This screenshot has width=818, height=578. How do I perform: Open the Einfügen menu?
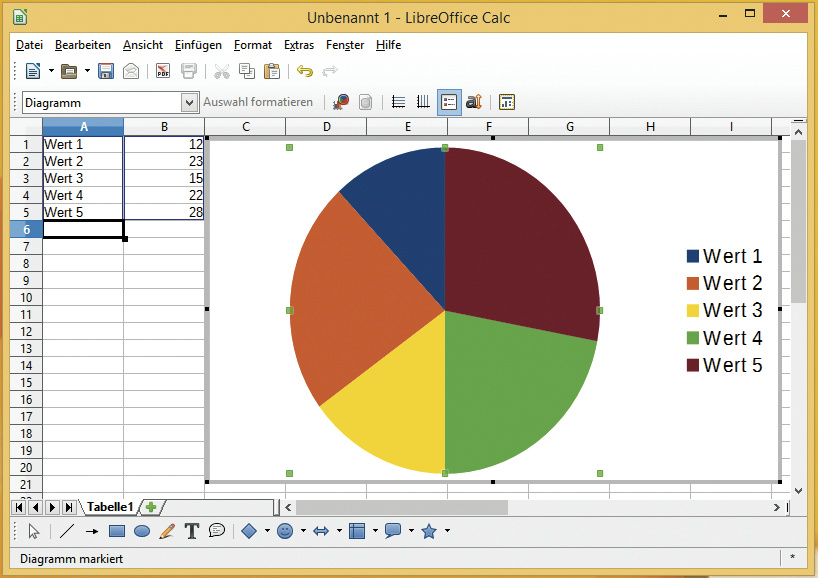pos(198,45)
